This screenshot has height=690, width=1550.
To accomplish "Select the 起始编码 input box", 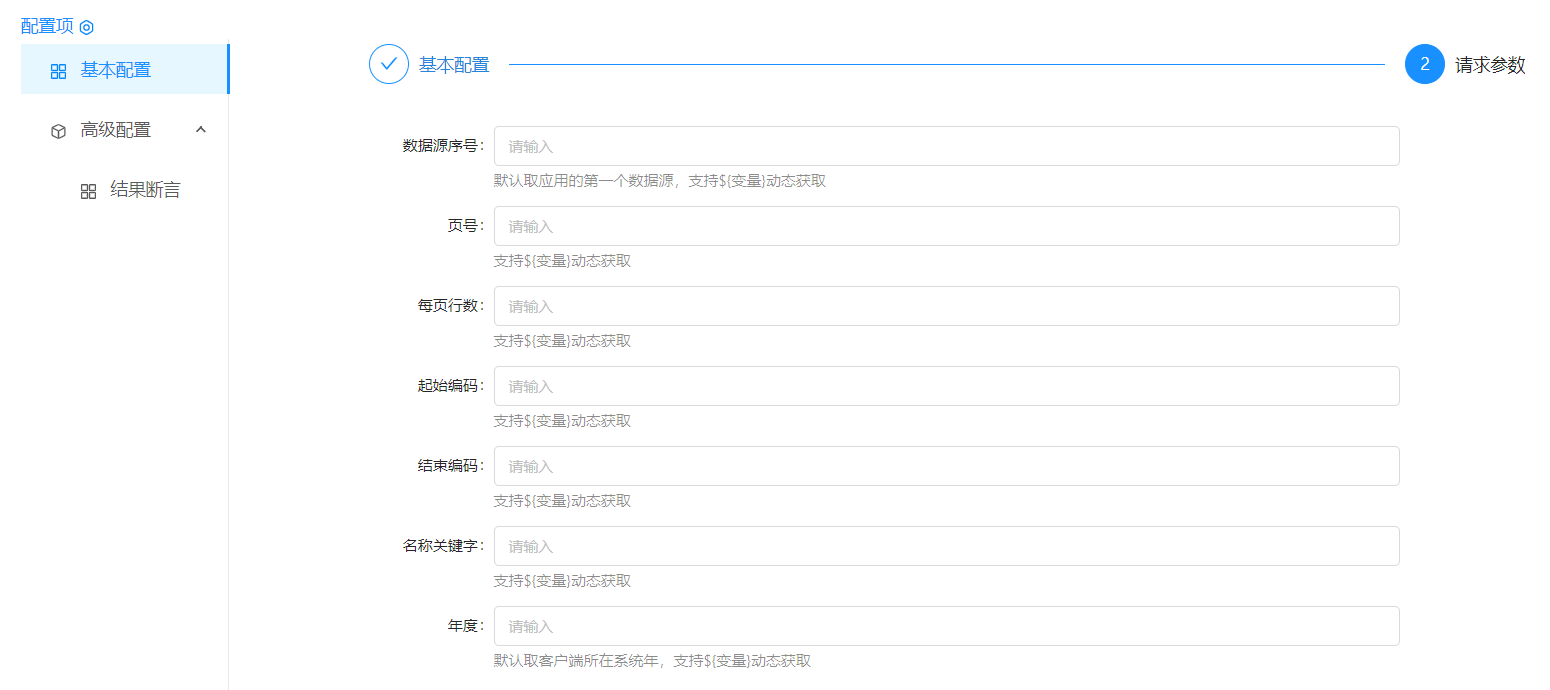I will pos(946,386).
